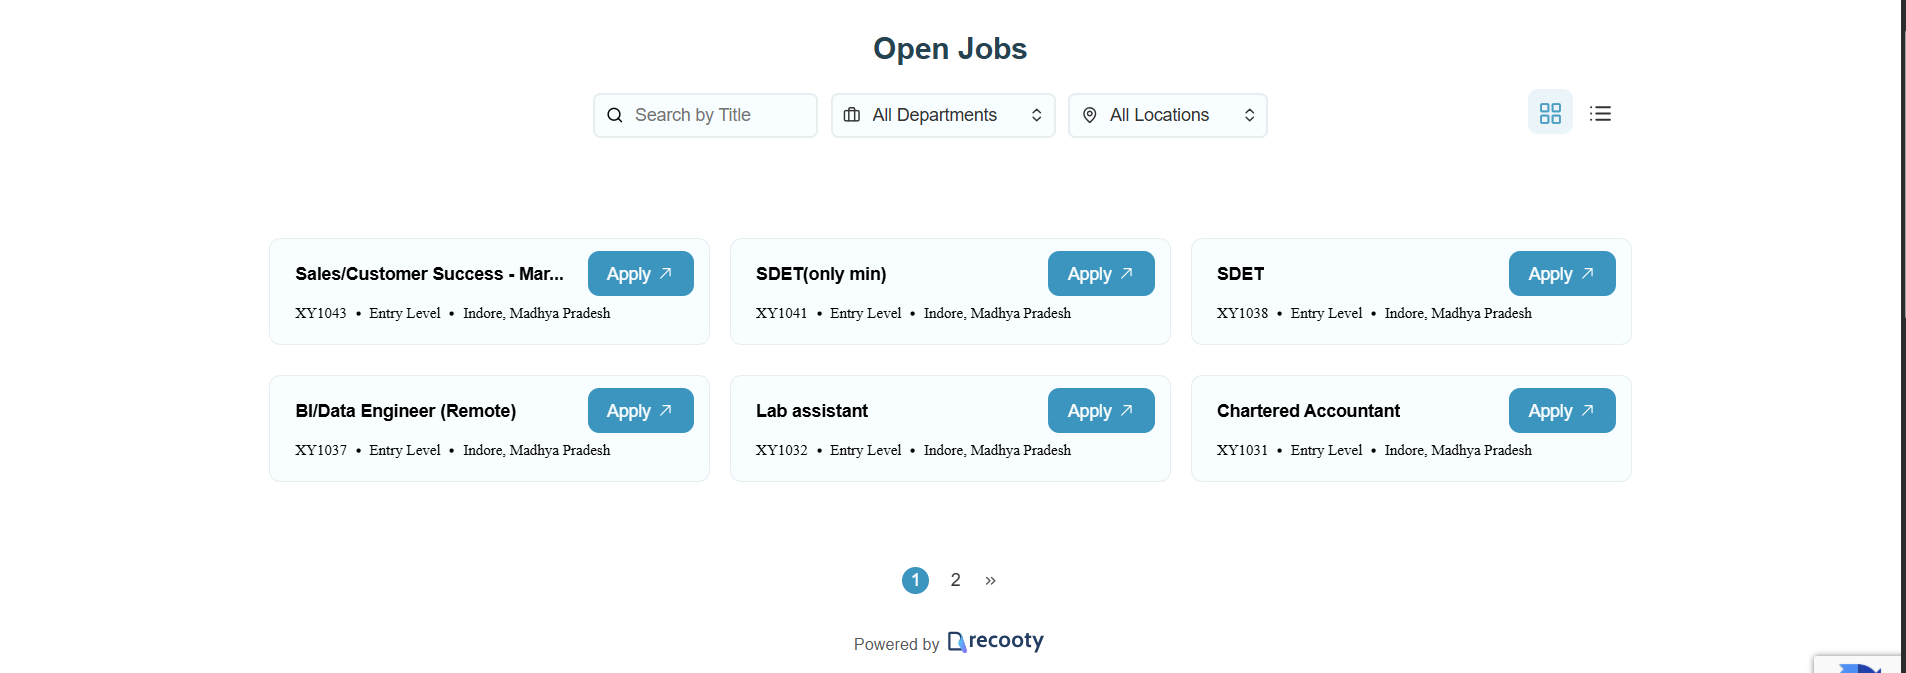Go to page 2 of jobs

956,580
